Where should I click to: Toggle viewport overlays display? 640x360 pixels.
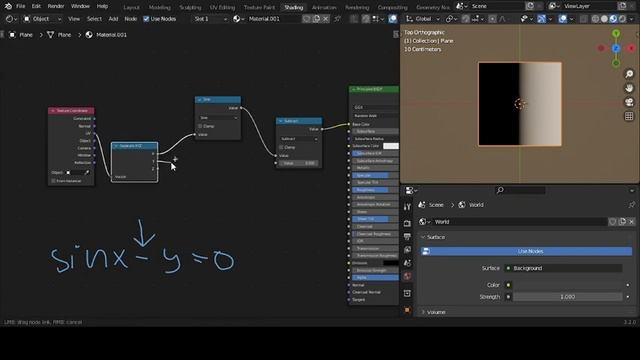coord(562,19)
